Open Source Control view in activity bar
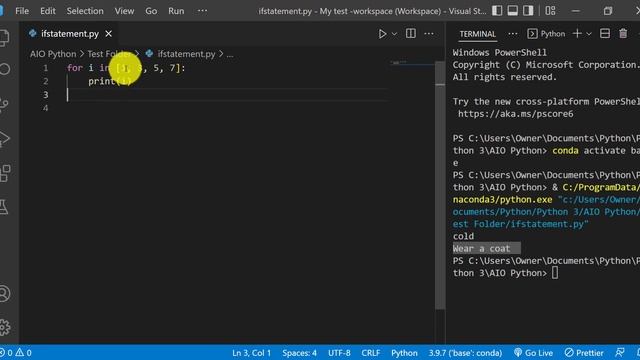640x360 pixels. 4,104
